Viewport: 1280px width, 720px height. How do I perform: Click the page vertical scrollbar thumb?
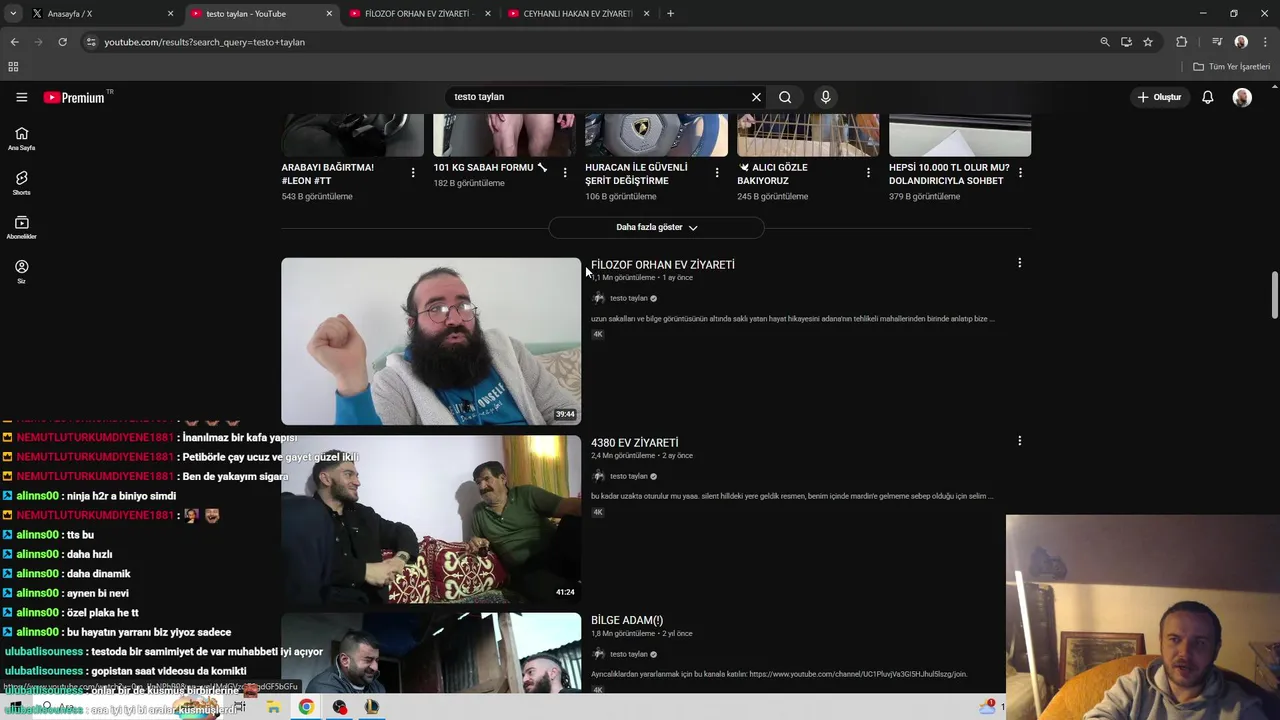pyautogui.click(x=1274, y=295)
